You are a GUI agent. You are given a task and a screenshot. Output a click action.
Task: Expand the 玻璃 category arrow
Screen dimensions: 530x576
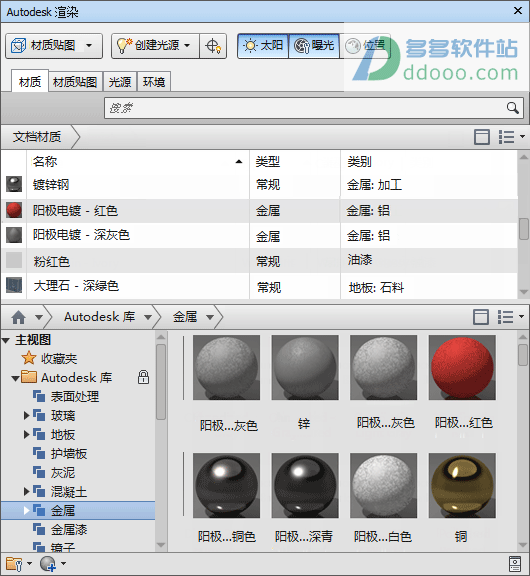click(x=26, y=415)
